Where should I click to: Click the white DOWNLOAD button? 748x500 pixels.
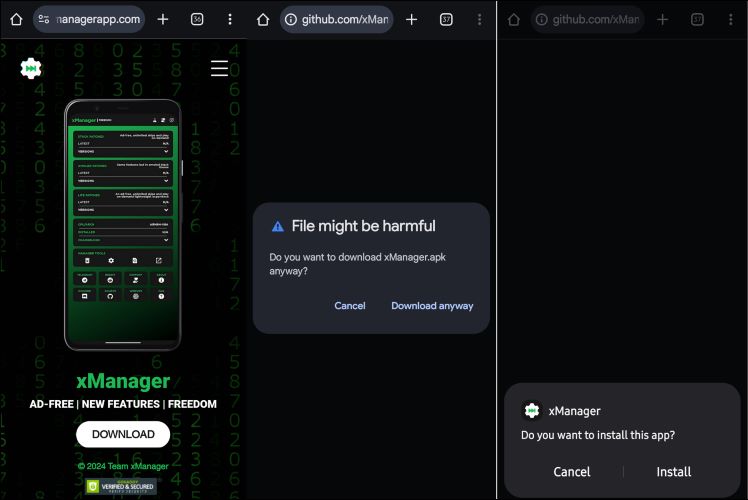(x=123, y=434)
